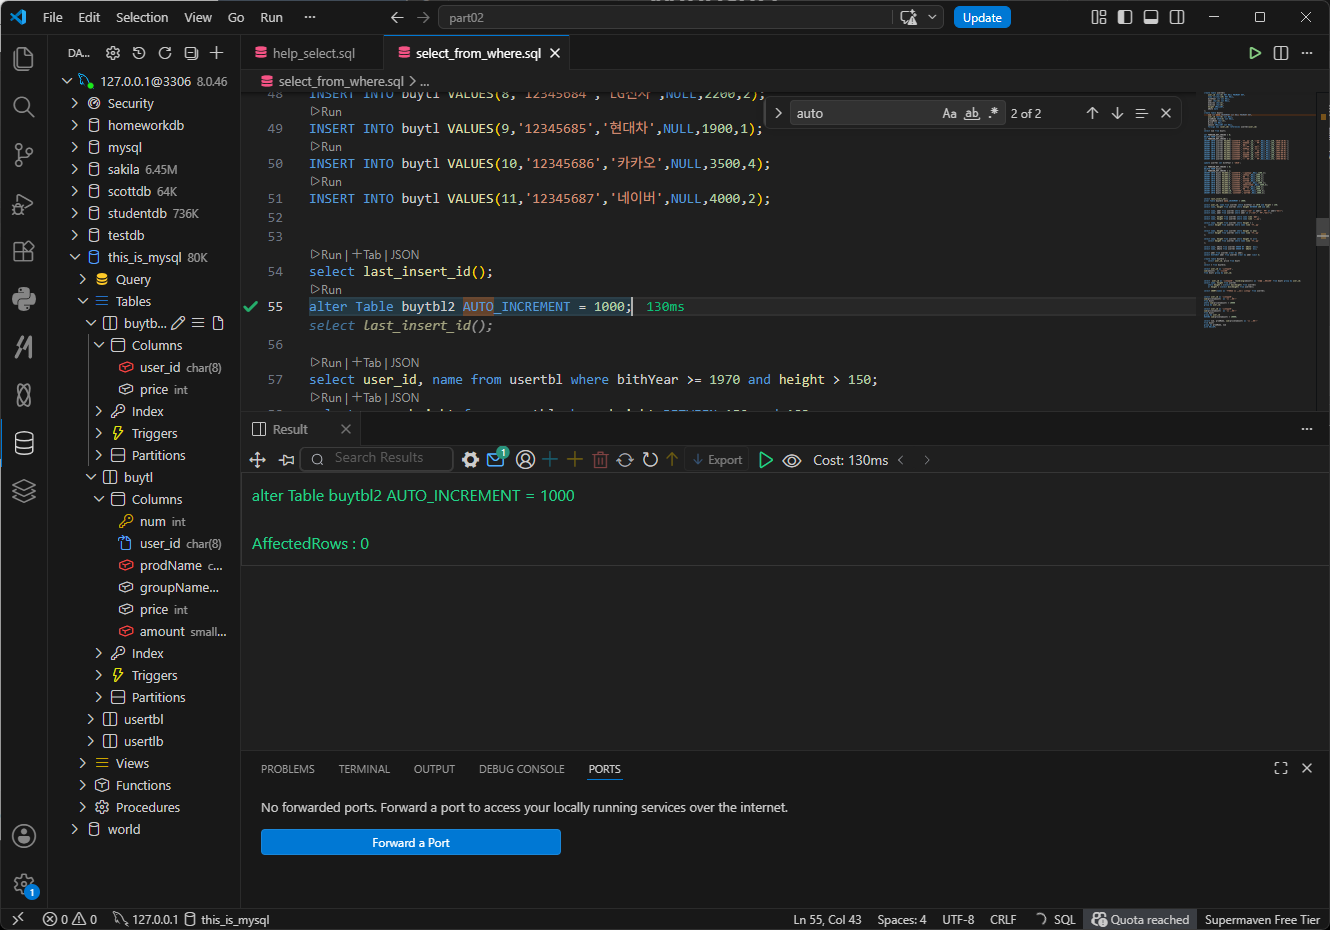Split the editor right
The width and height of the screenshot is (1330, 930).
(1281, 53)
